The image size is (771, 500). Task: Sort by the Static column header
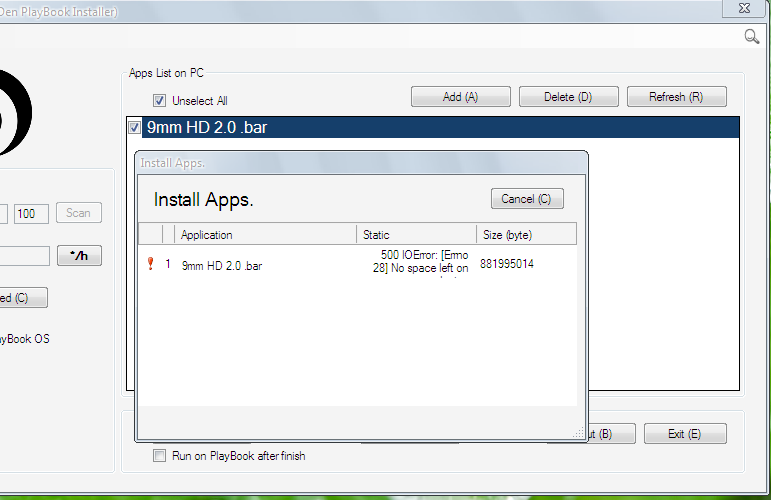click(416, 235)
